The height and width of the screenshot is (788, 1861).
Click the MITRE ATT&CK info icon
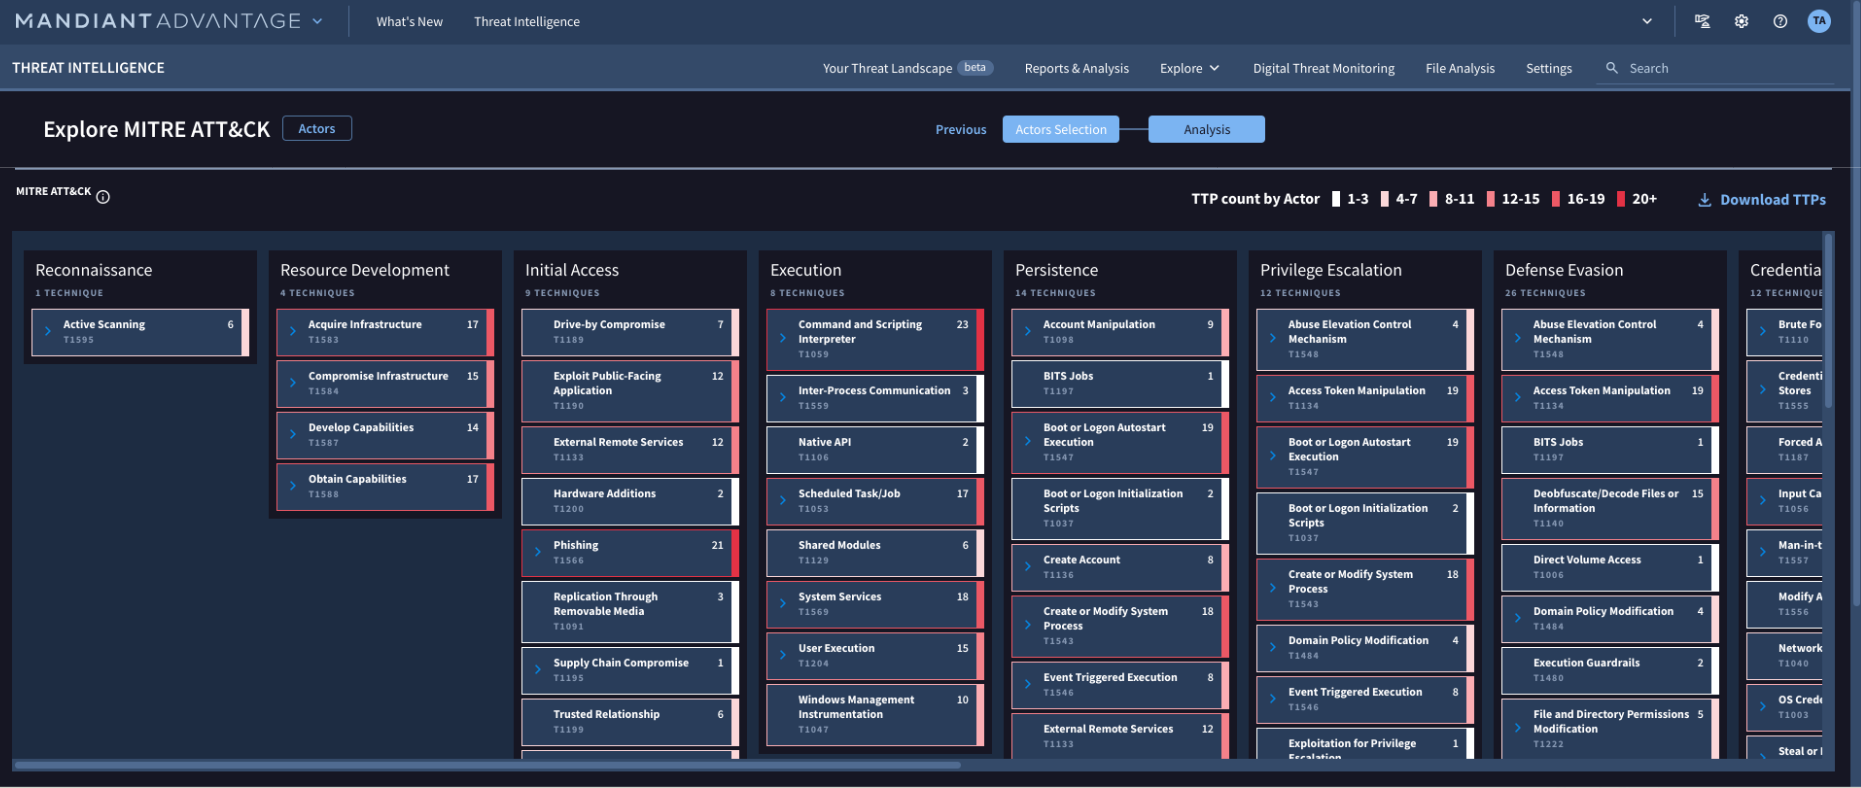pyautogui.click(x=103, y=197)
